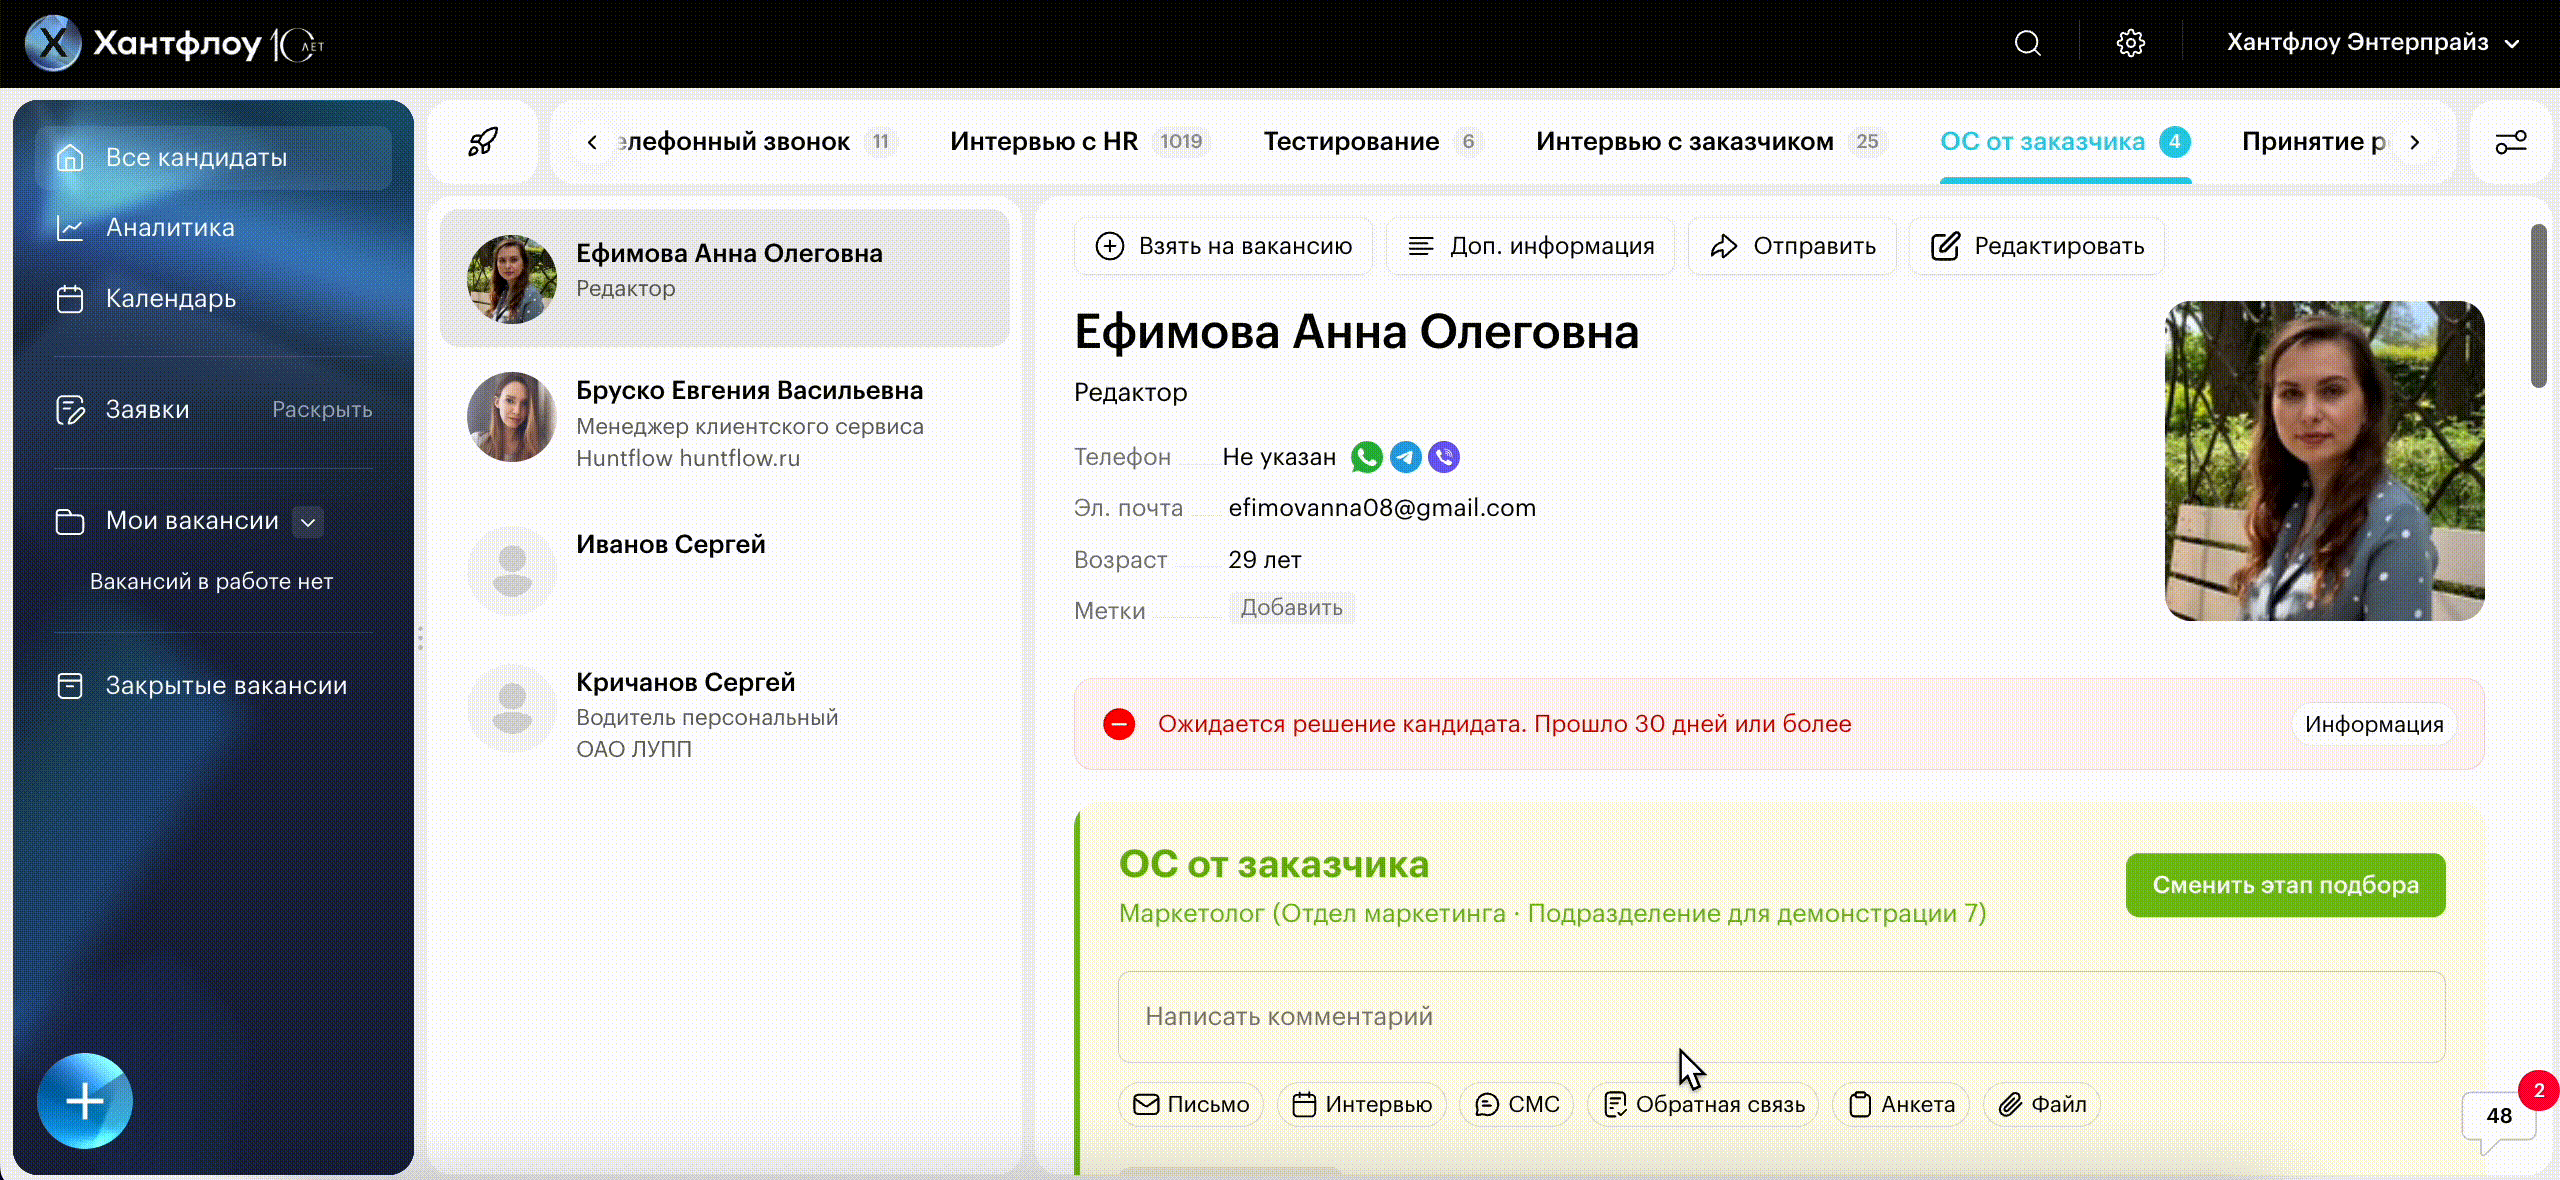
Task: Click the blue plus add button
Action: [x=85, y=1101]
